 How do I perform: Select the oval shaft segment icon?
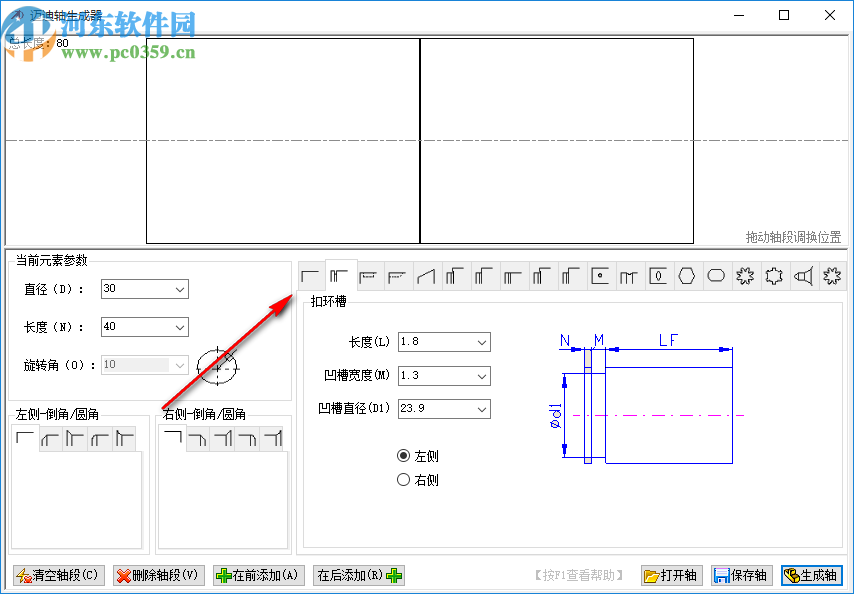coord(716,275)
